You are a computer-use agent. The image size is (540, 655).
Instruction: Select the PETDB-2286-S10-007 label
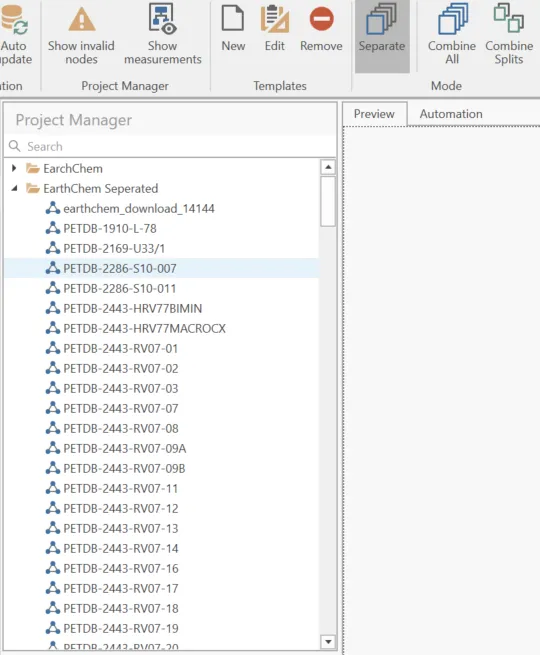(120, 269)
